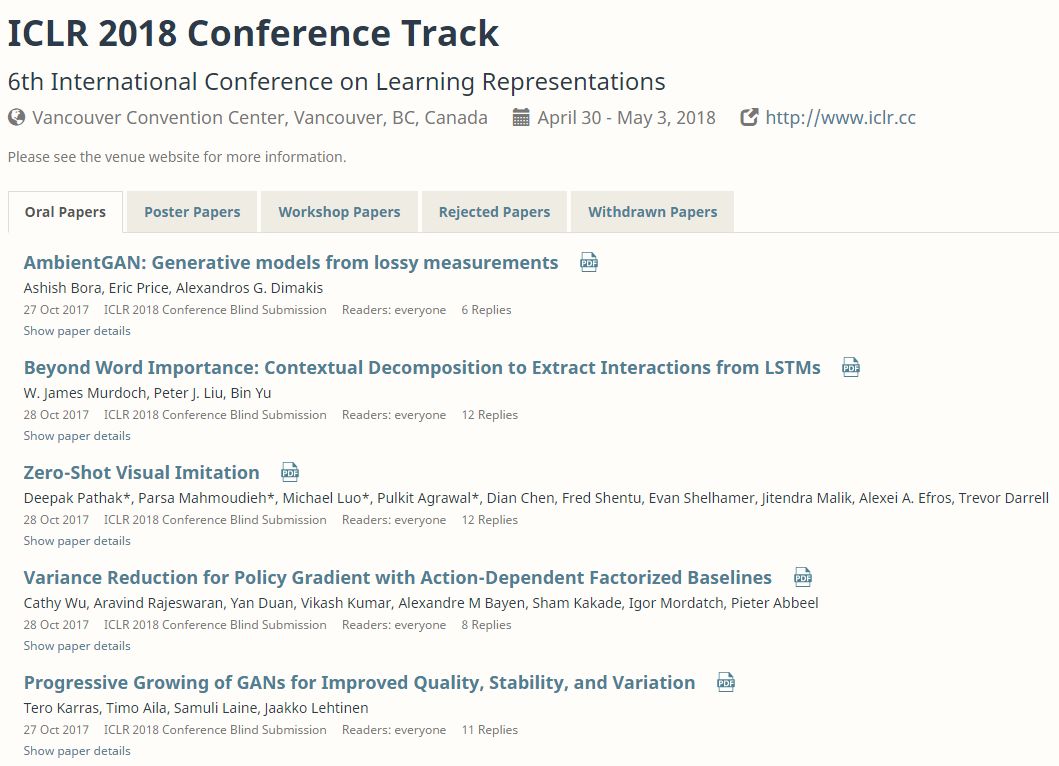Click author Yan Duan
Screen dimensions: 1059x766
pos(261,603)
